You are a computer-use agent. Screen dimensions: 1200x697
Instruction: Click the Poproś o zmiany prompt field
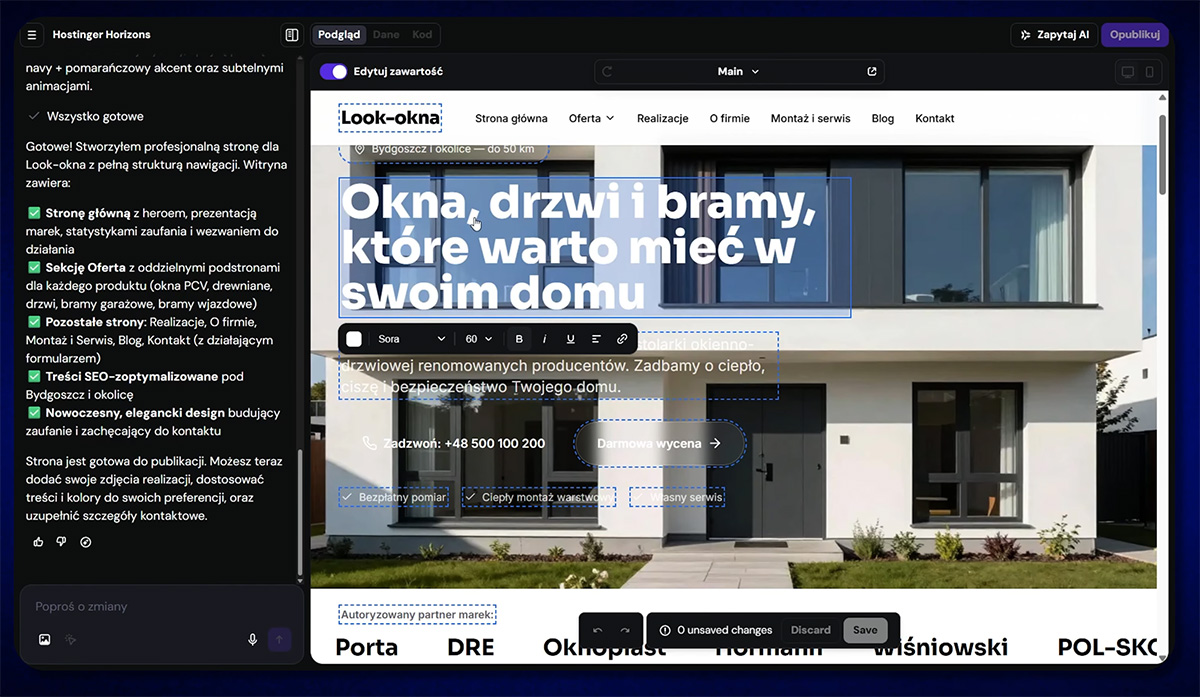[161, 607]
